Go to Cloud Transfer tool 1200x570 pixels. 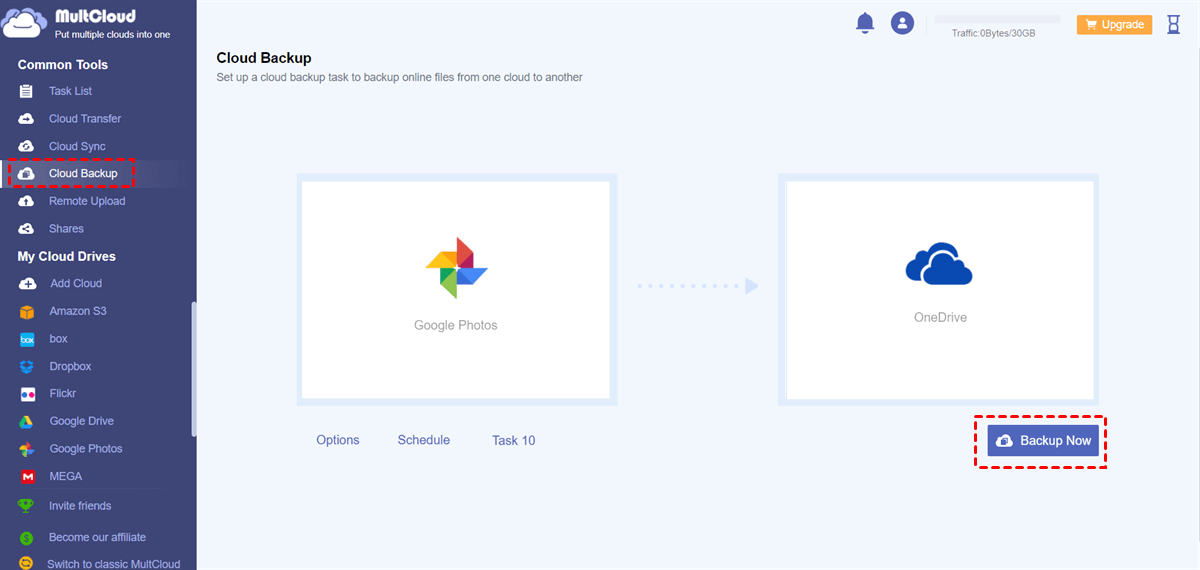85,119
